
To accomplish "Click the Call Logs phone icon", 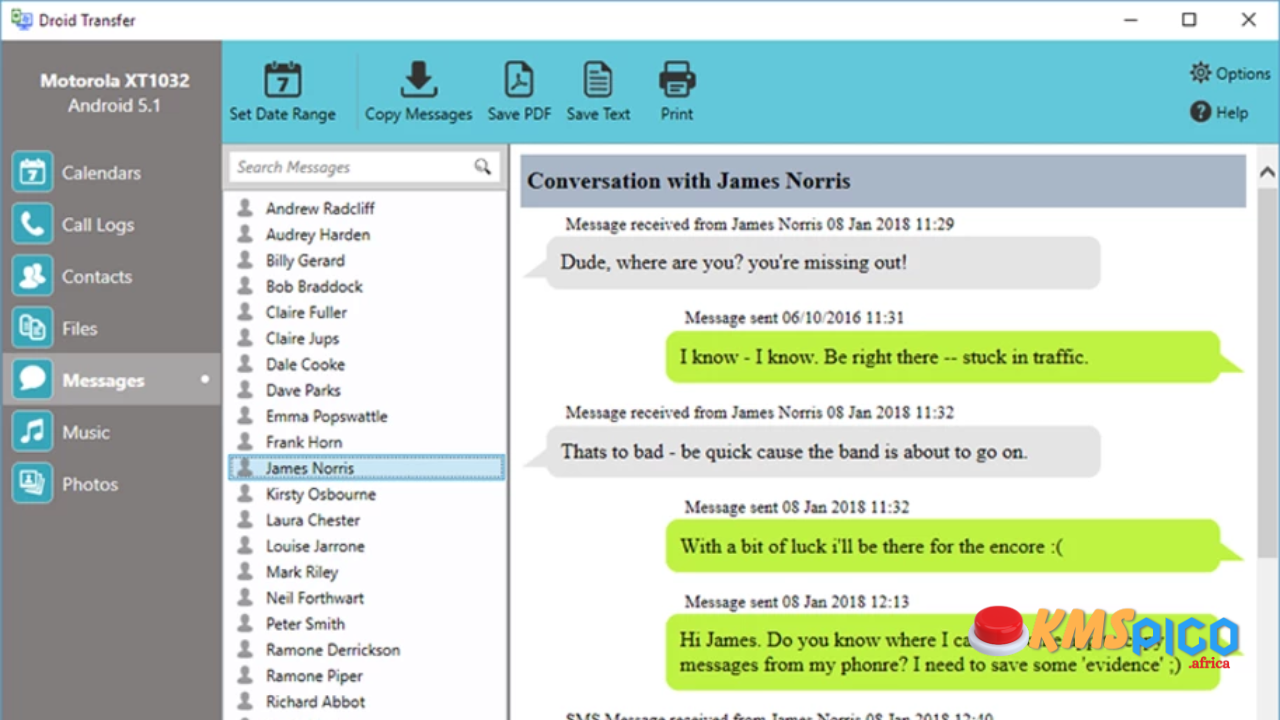I will click(32, 224).
